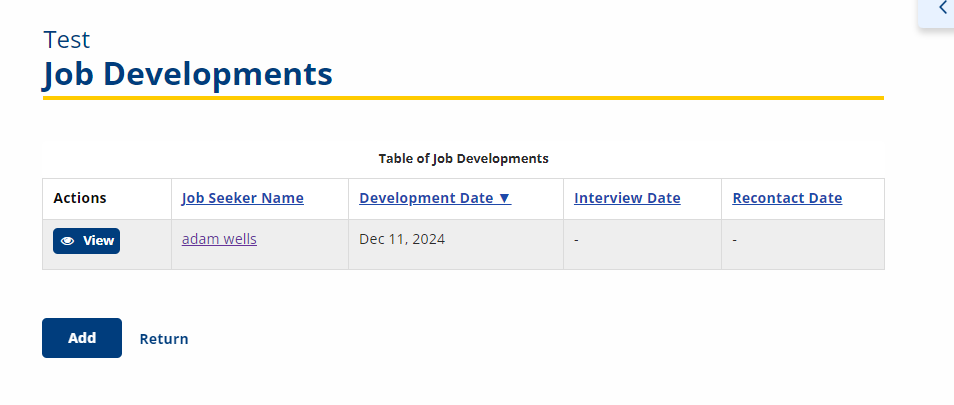Screen dimensions: 954x405
Task: Click the Dec 11, 2024 date cell
Action: 402,240
